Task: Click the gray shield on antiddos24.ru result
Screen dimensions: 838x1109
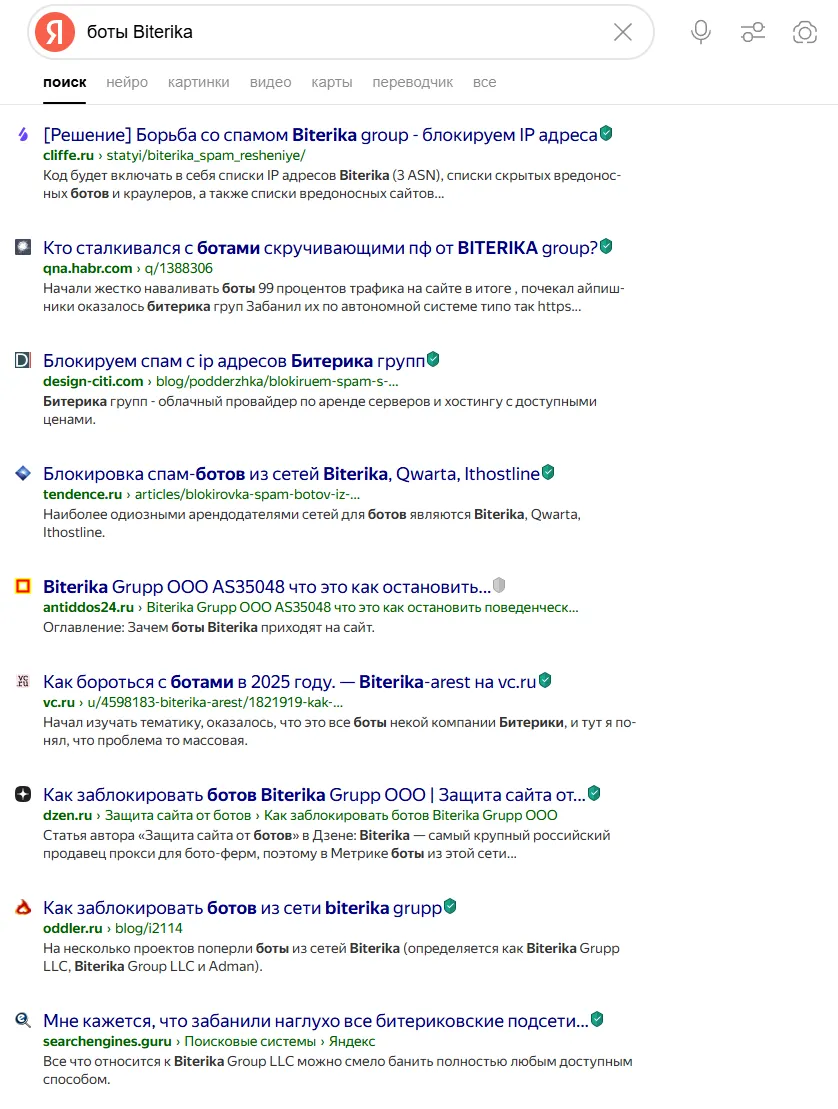Action: pyautogui.click(x=500, y=585)
